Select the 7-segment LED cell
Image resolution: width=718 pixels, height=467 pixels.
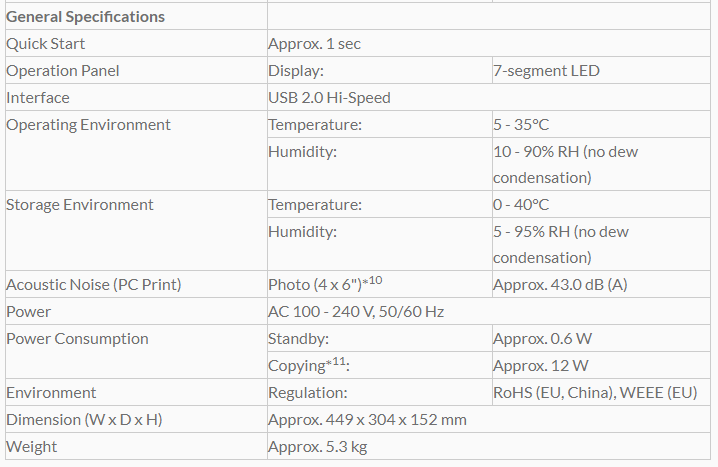pyautogui.click(x=546, y=71)
